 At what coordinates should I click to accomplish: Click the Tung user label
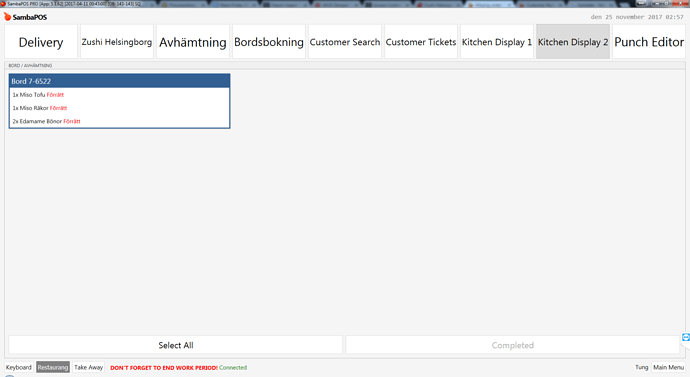[642, 367]
